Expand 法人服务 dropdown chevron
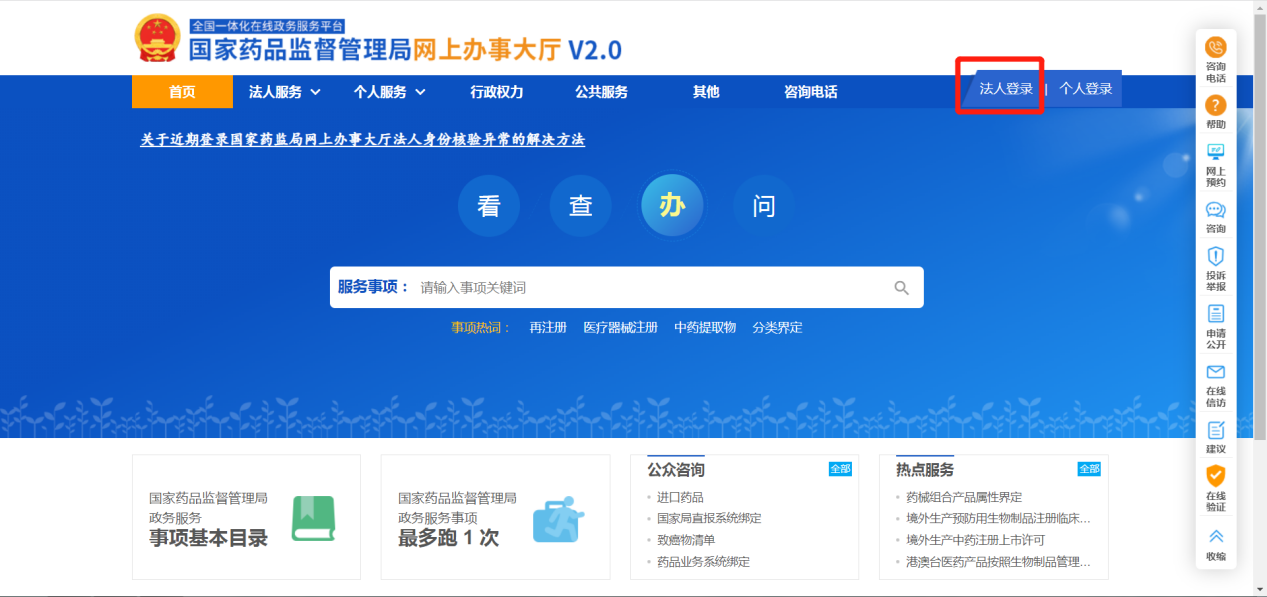1267x597 pixels. (316, 92)
